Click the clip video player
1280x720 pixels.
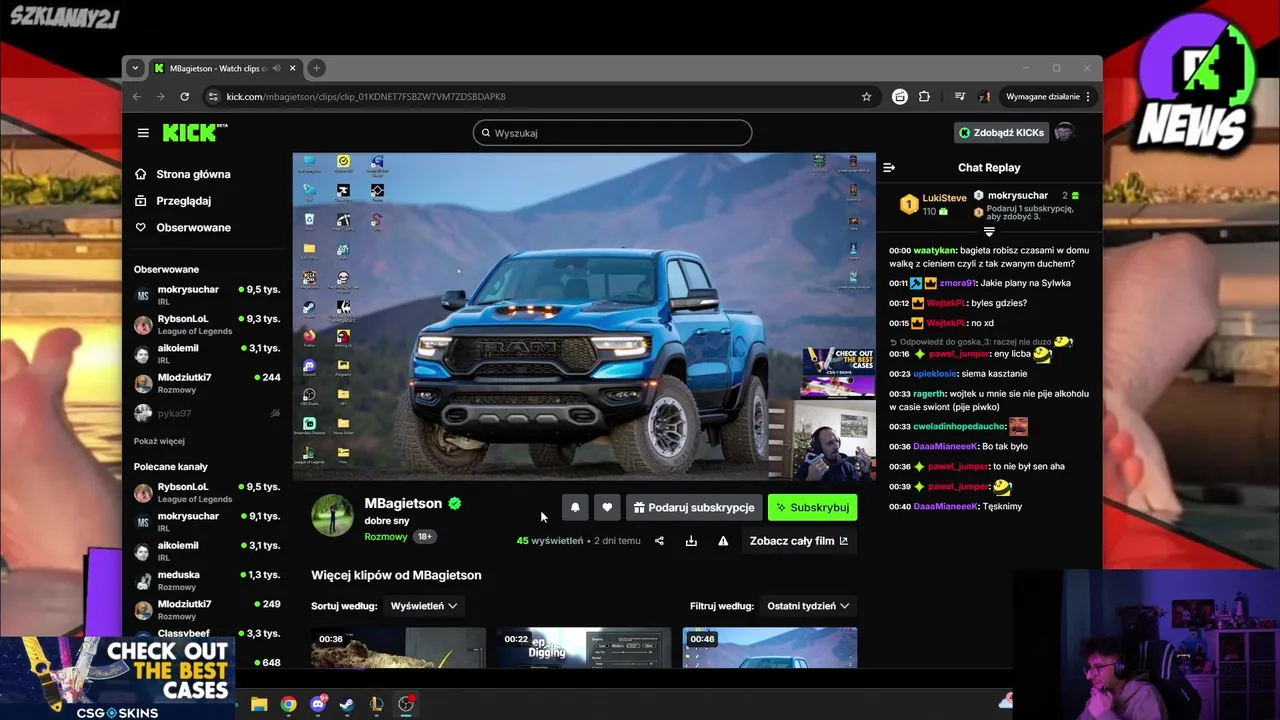[x=584, y=316]
